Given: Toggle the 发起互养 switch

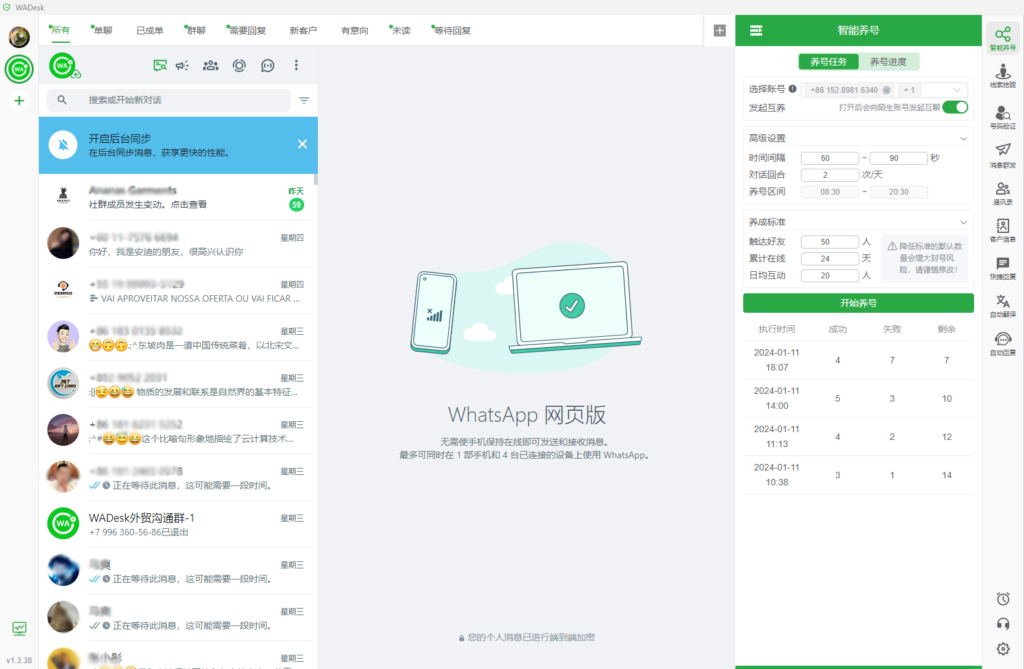Looking at the screenshot, I should [955, 107].
